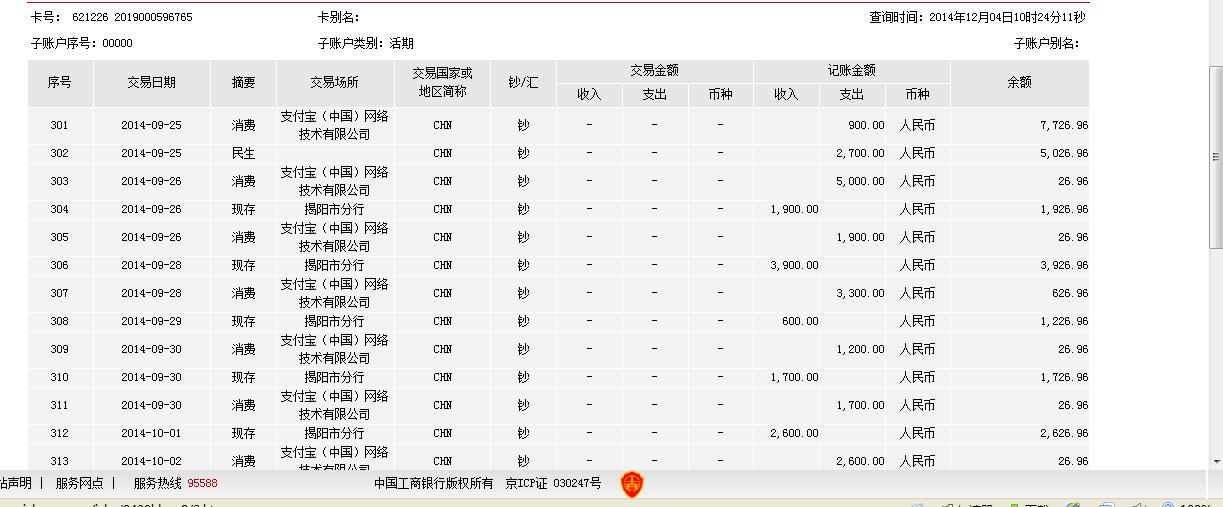Viewport: 1223px width, 507px height.
Task: Click balance 1,226.96 in row 308
Action: [1064, 322]
